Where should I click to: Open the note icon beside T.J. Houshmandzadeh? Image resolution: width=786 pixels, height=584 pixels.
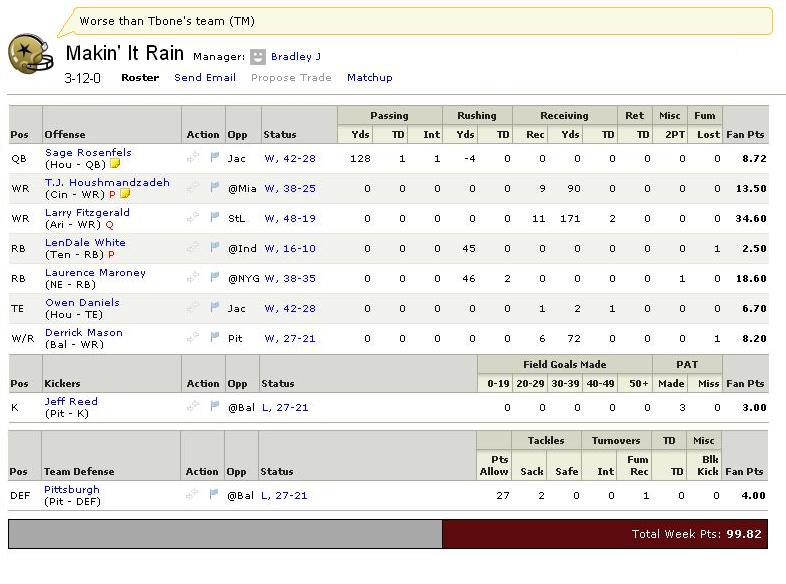125,193
